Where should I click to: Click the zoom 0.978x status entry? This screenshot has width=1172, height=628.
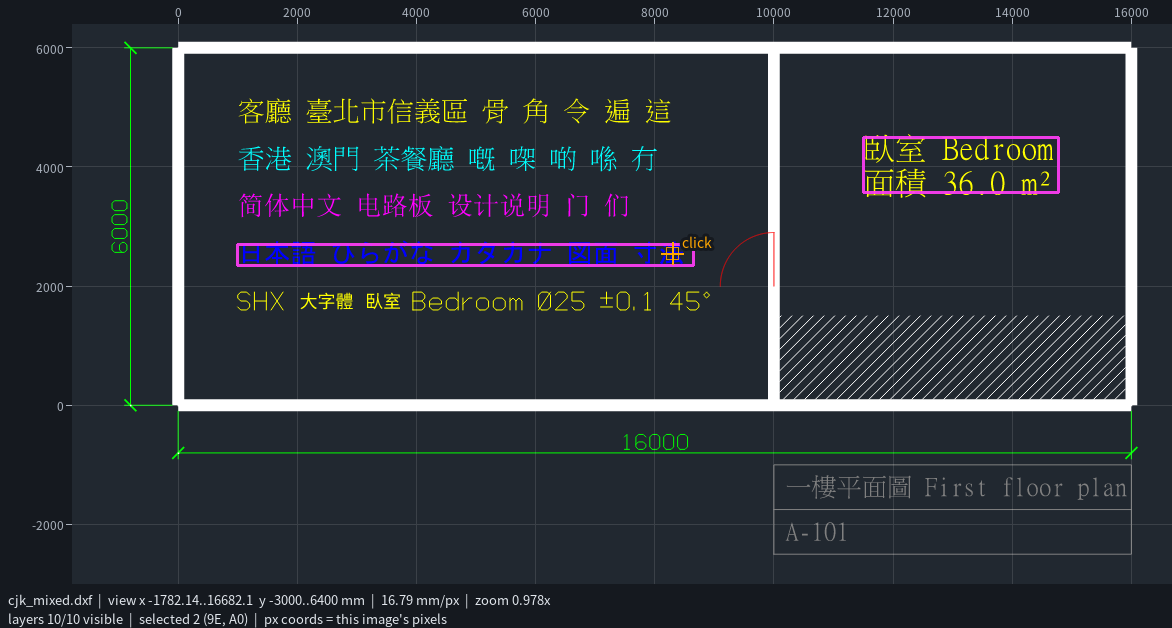513,600
